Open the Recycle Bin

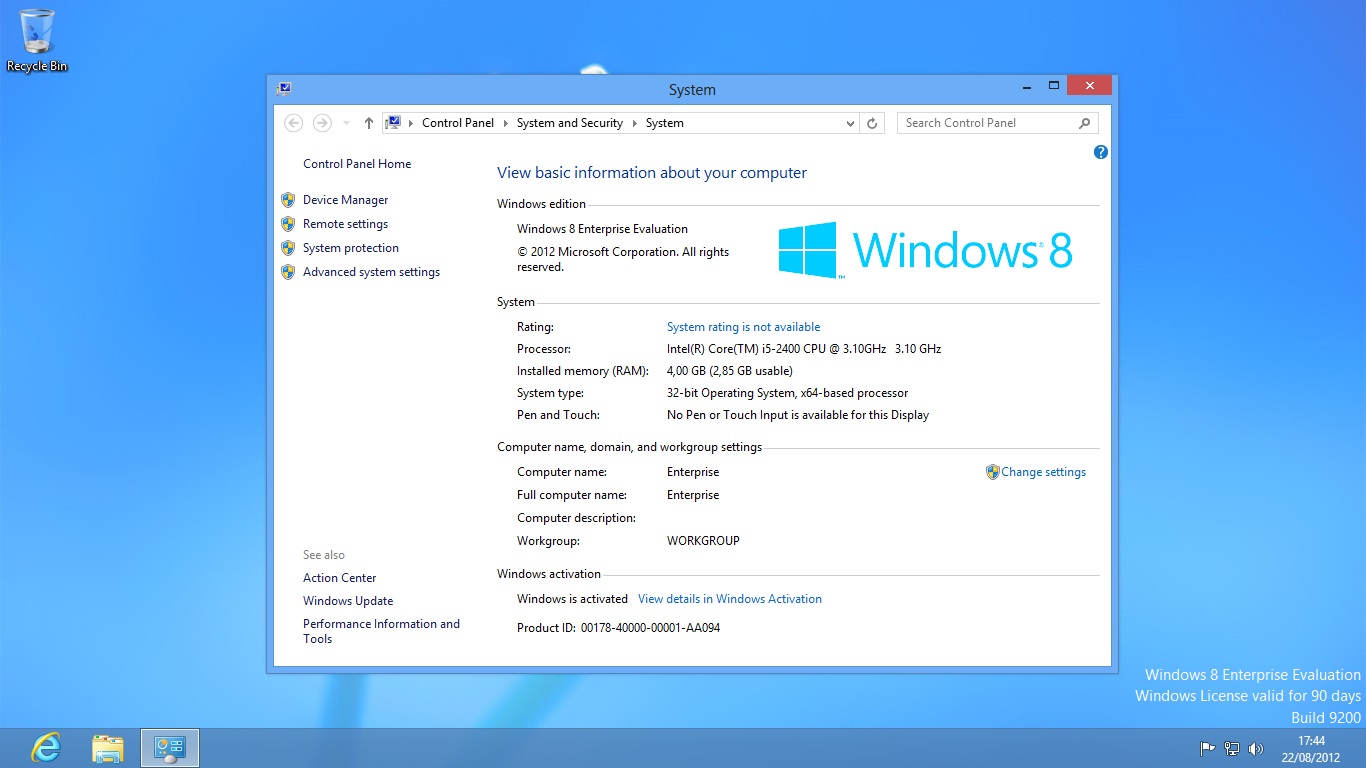point(37,33)
